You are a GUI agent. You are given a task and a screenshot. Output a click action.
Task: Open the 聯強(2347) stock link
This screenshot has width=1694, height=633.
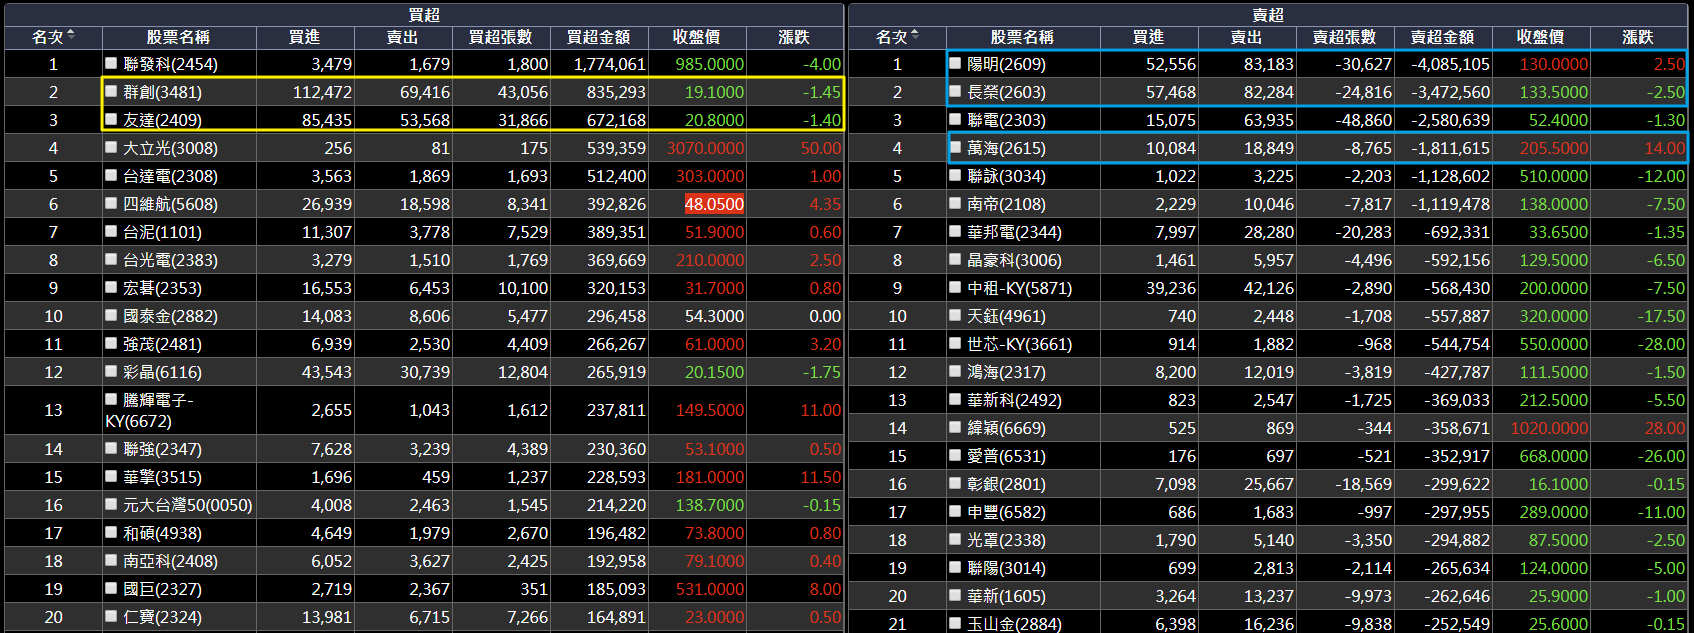(162, 449)
